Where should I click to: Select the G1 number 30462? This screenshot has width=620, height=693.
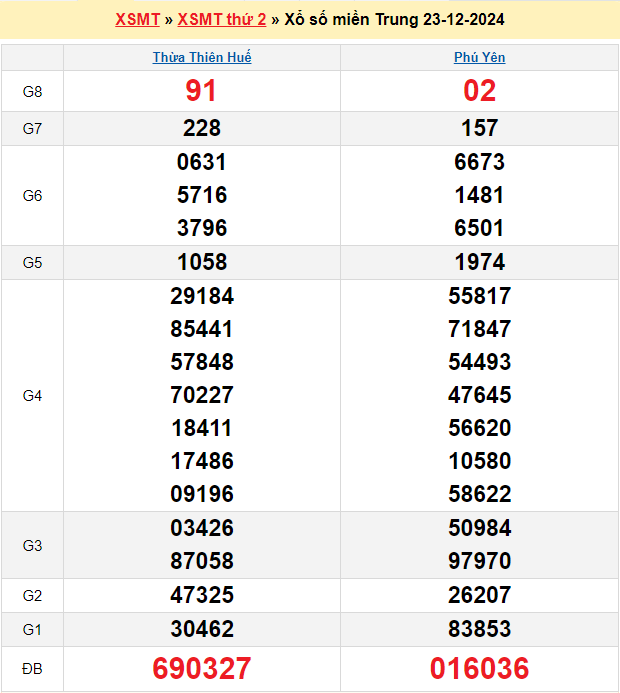(x=201, y=629)
